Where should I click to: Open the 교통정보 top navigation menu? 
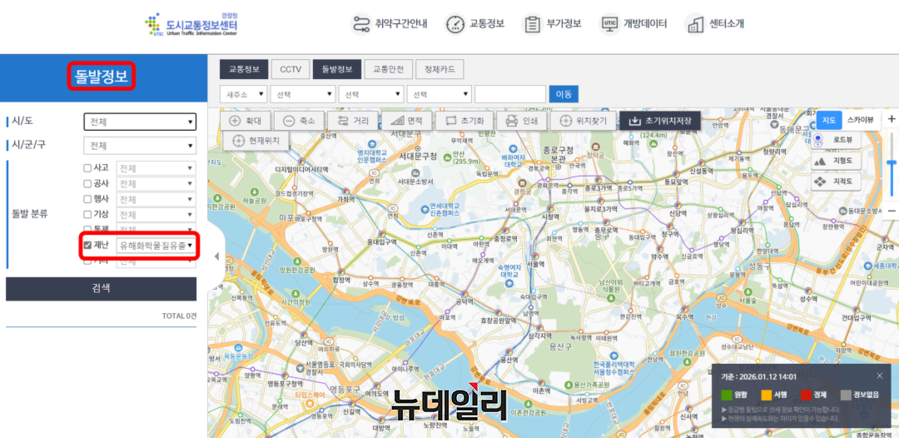475,24
